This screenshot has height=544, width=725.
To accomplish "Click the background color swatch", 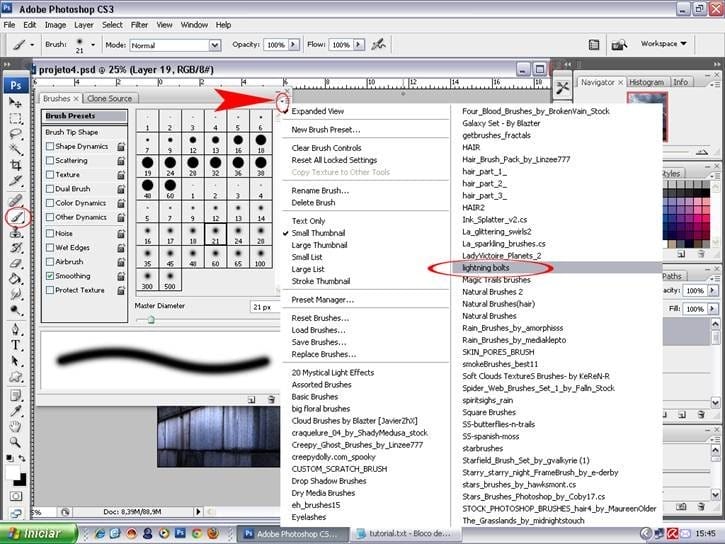I will 21,482.
